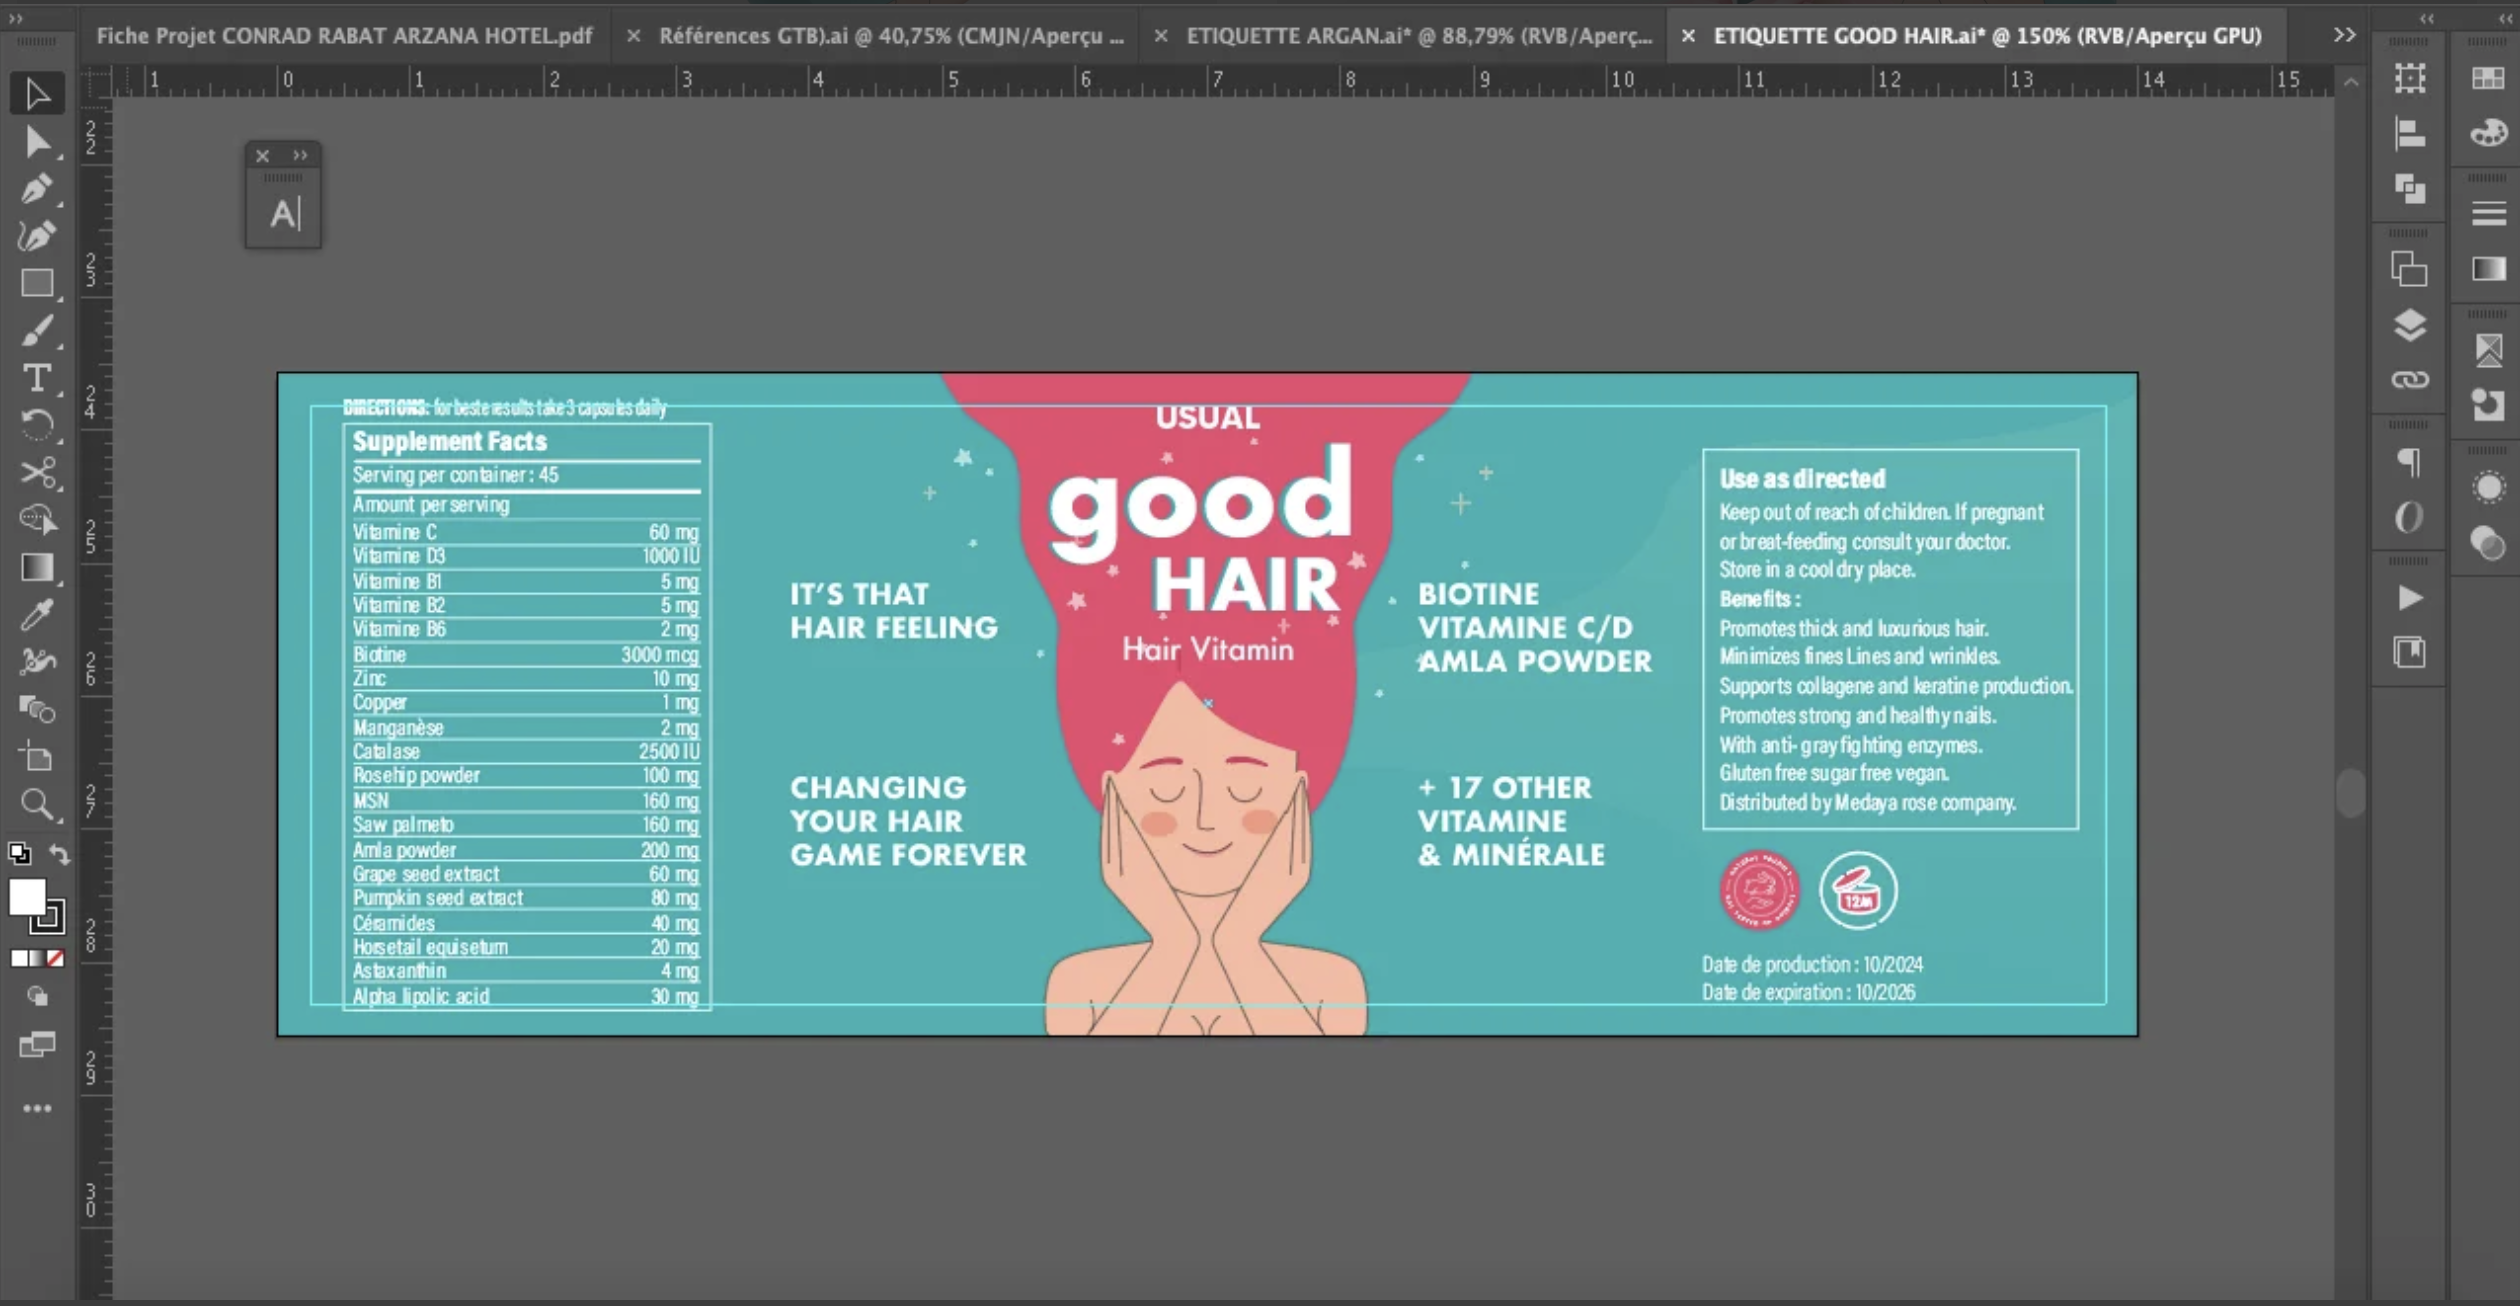Set paint to None red-slash box
The image size is (2520, 1306).
pos(56,958)
